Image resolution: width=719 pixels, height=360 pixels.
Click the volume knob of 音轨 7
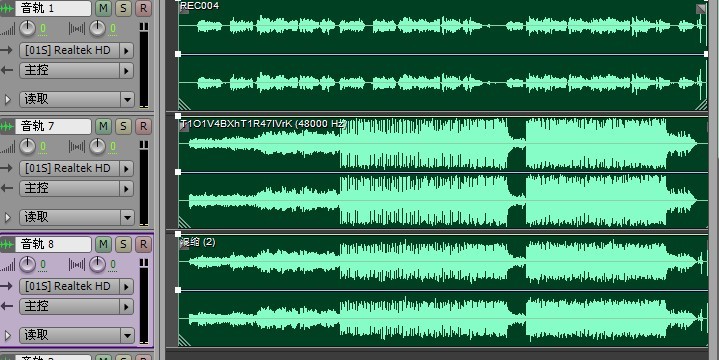[x=27, y=146]
